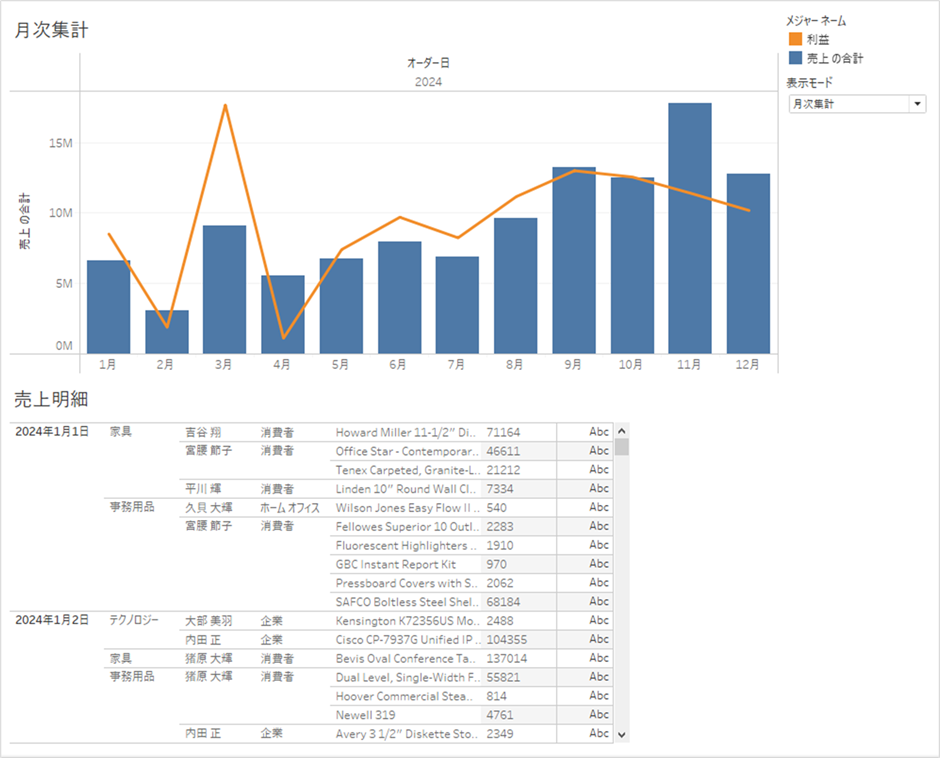940x758 pixels.
Task: Select the Office Star - Contemporar.. product
Action: pyautogui.click(x=407, y=451)
